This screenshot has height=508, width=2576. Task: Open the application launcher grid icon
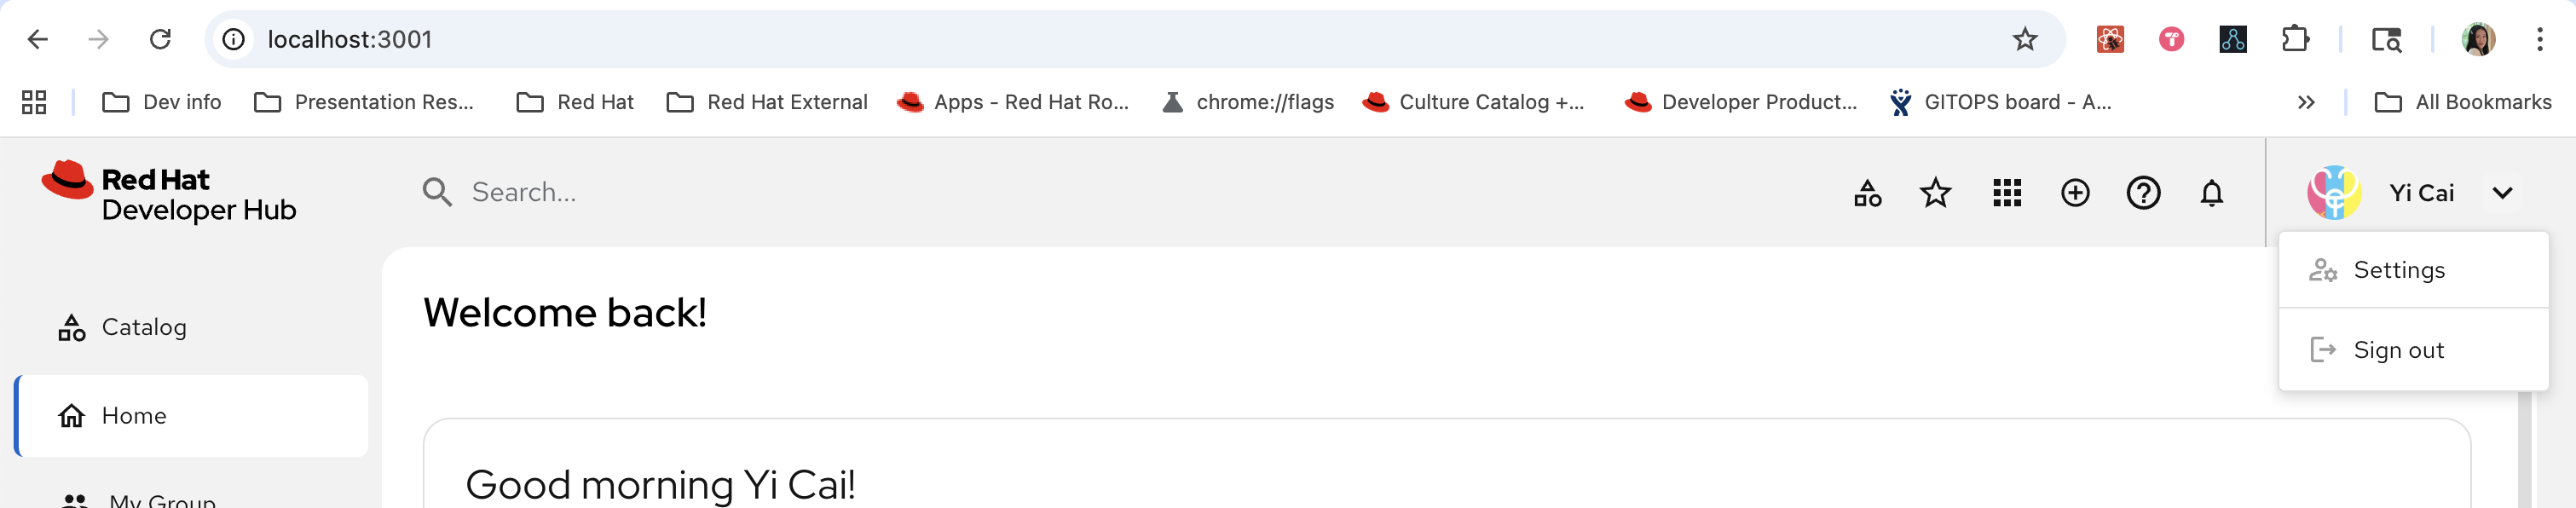tap(2006, 193)
